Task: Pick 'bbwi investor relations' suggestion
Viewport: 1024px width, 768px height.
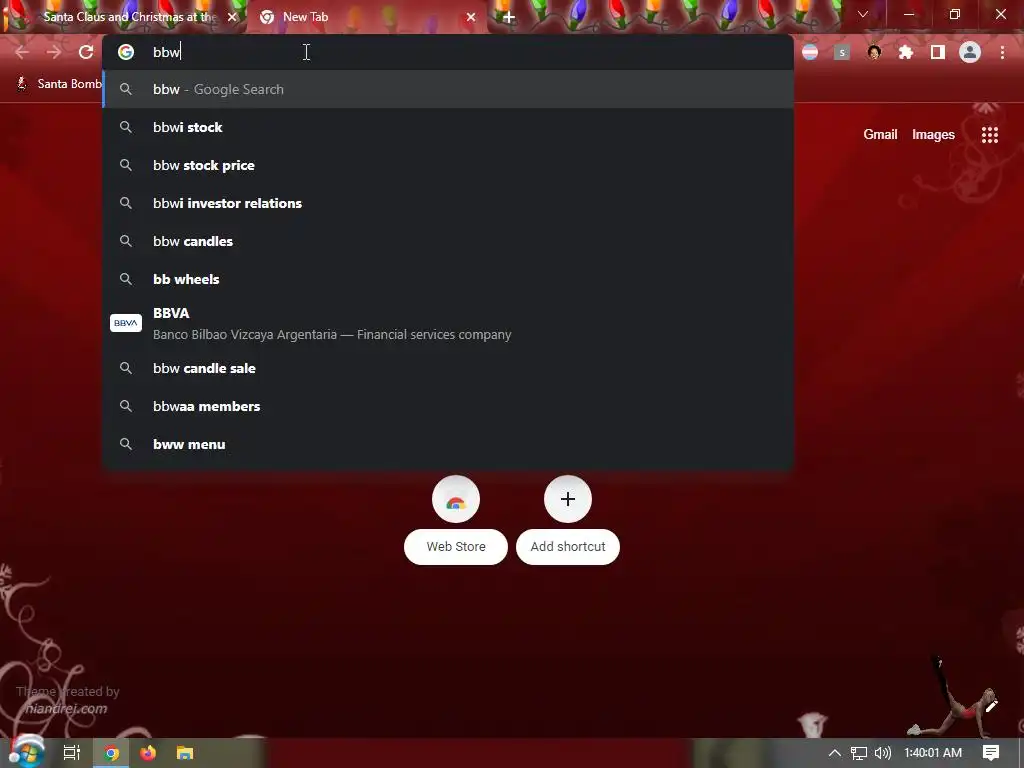Action: pyautogui.click(x=448, y=203)
